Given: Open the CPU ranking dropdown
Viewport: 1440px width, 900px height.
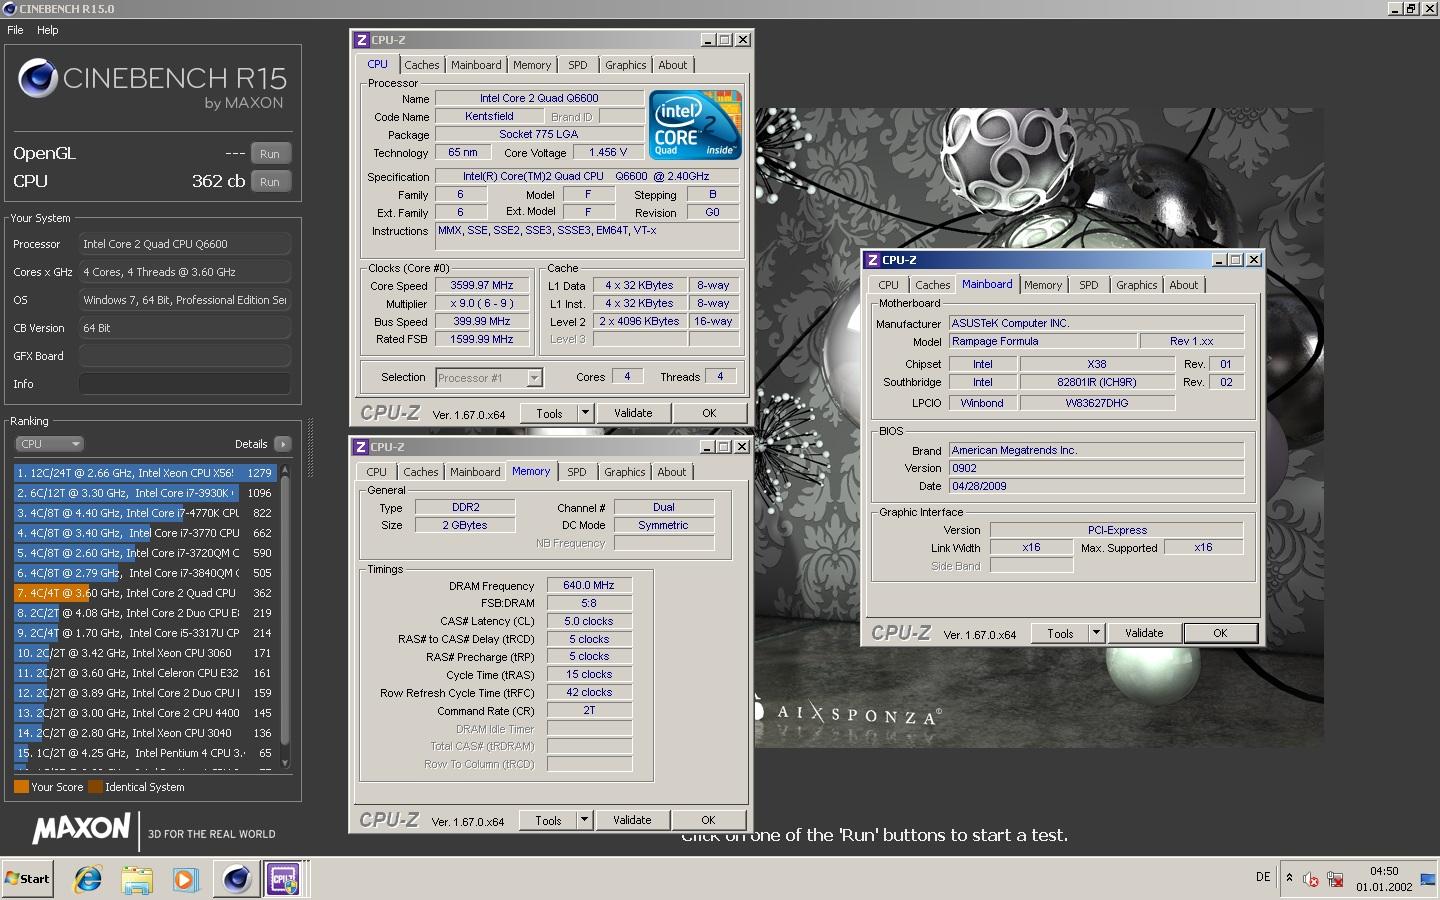Looking at the screenshot, I should point(49,444).
